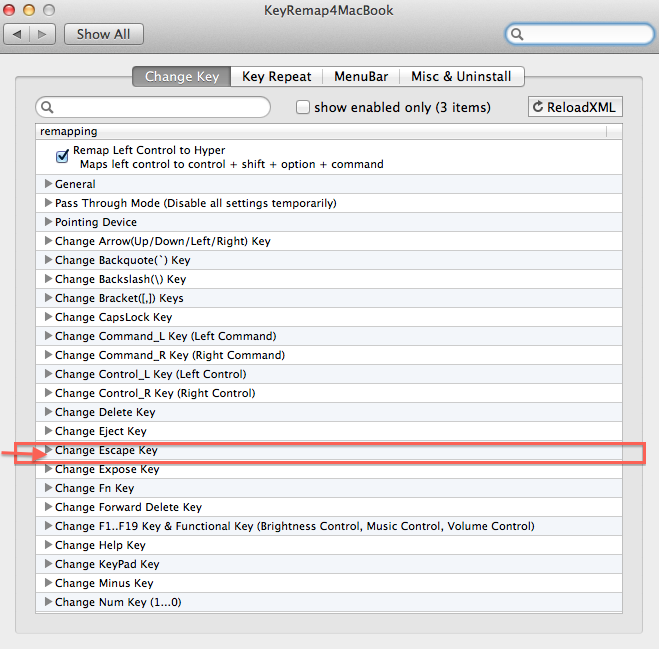
Task: Expand Change Escape Key section
Action: (47, 450)
